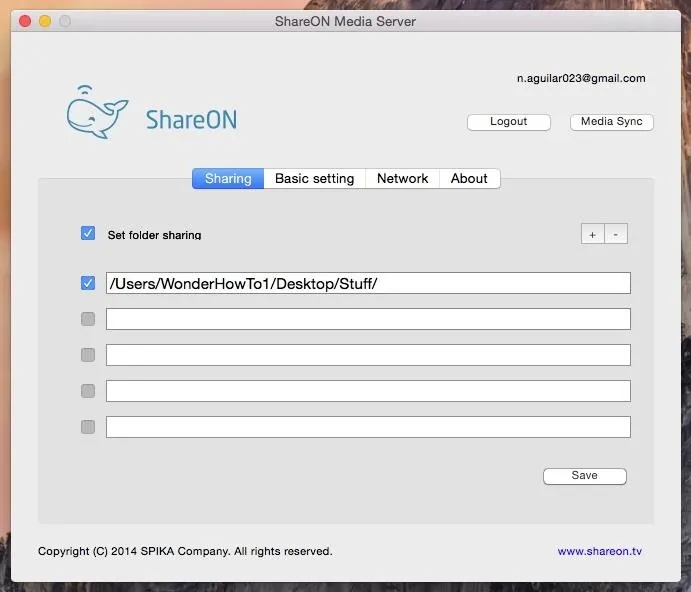This screenshot has width=691, height=592.
Task: Click the /Users/WonderHowTo1/Desktop/Stuff/ path field
Action: coord(368,283)
